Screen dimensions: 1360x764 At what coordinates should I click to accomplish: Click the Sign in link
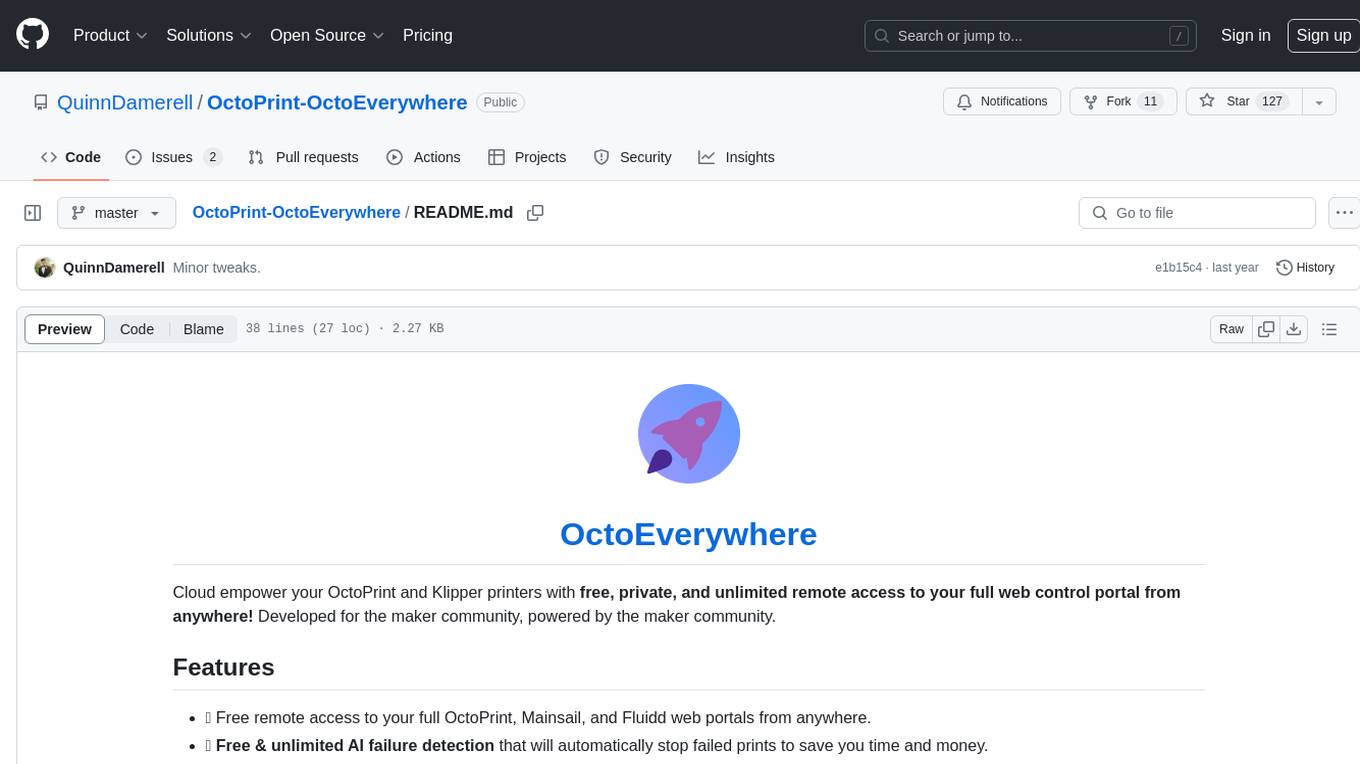click(1245, 35)
